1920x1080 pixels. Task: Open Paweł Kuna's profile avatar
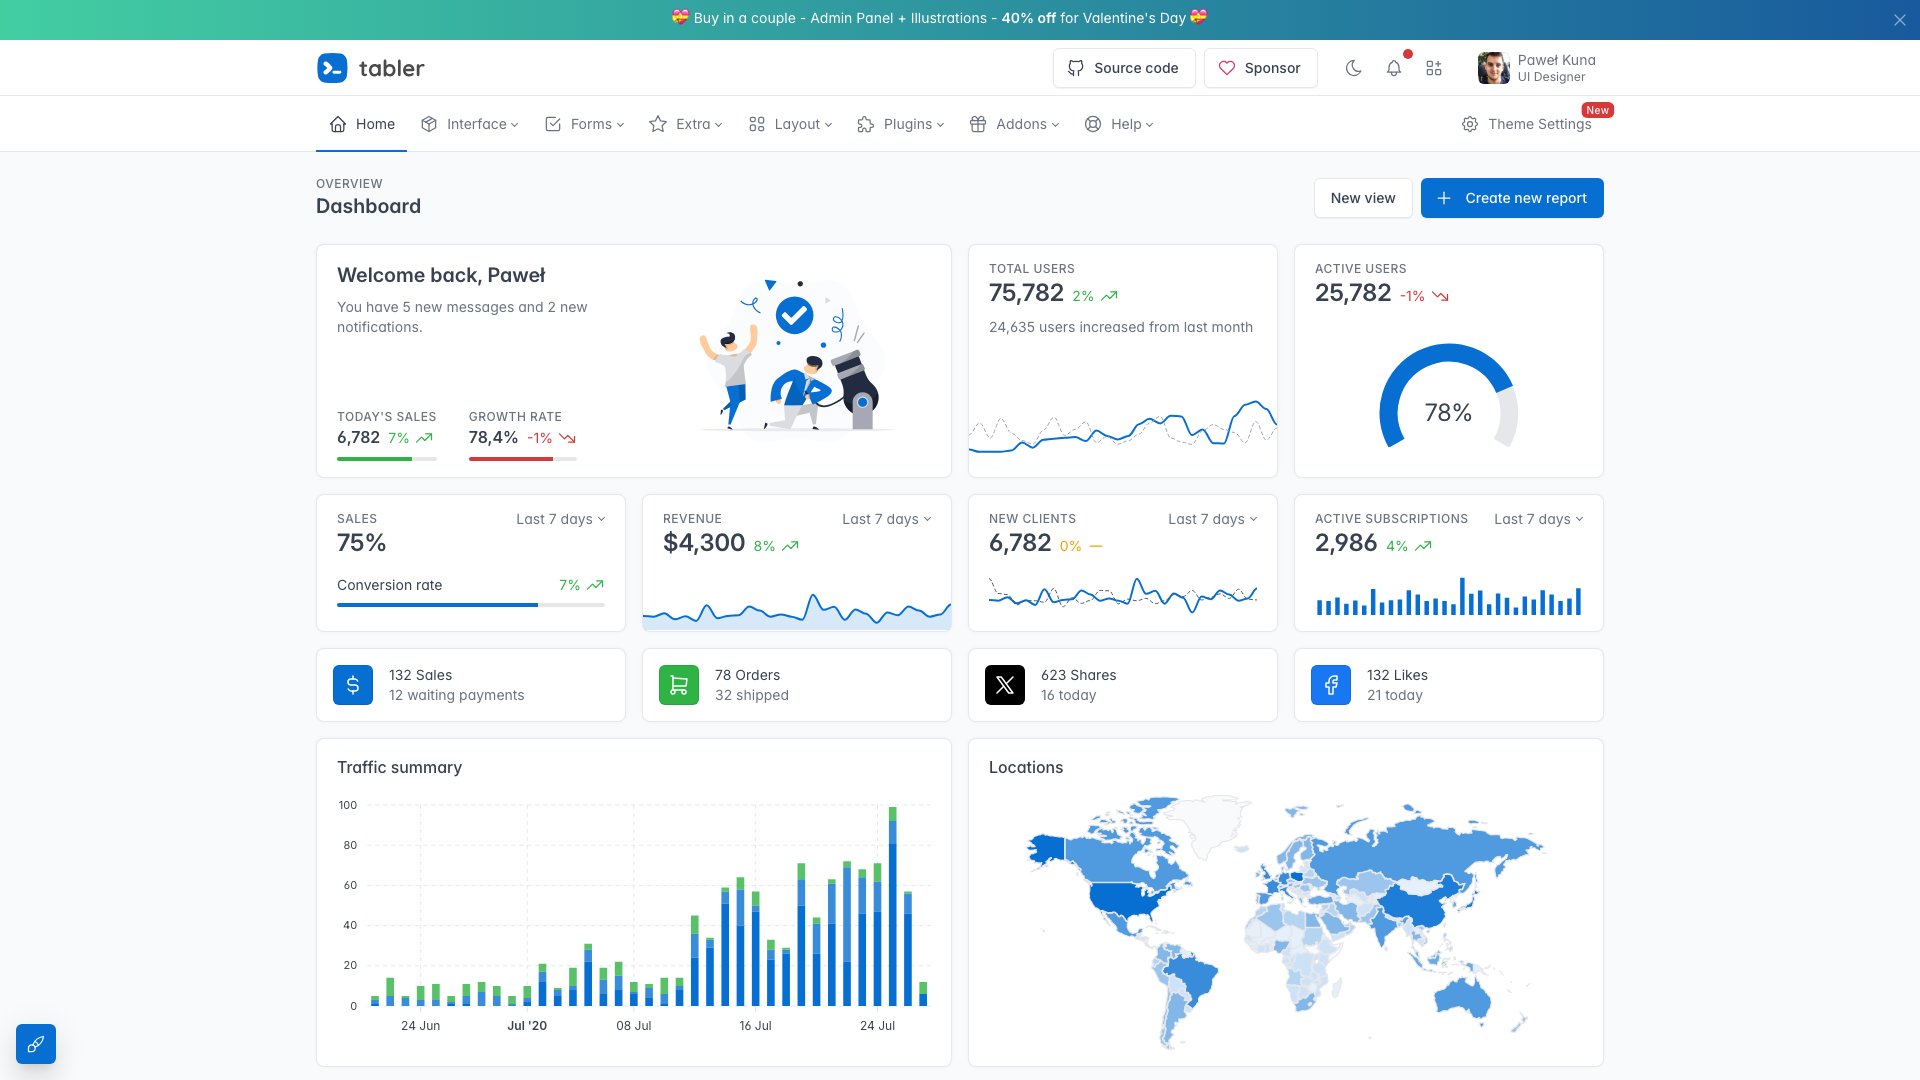tap(1491, 67)
